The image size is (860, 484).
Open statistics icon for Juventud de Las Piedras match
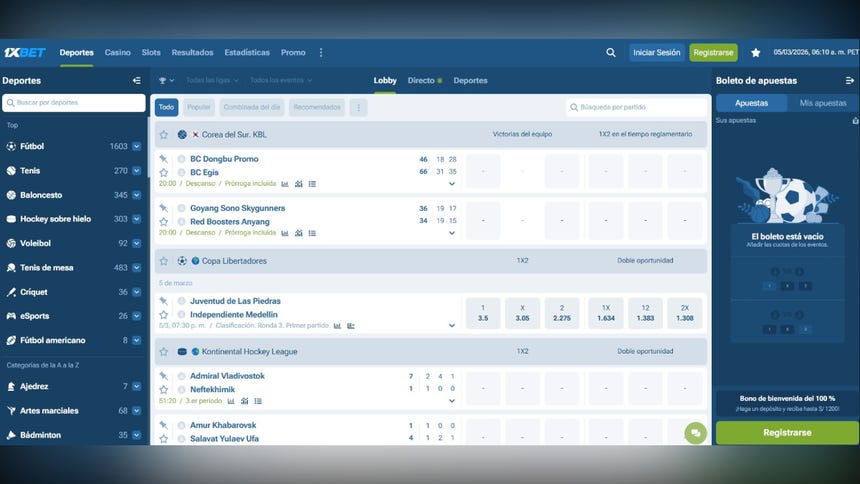[337, 325]
